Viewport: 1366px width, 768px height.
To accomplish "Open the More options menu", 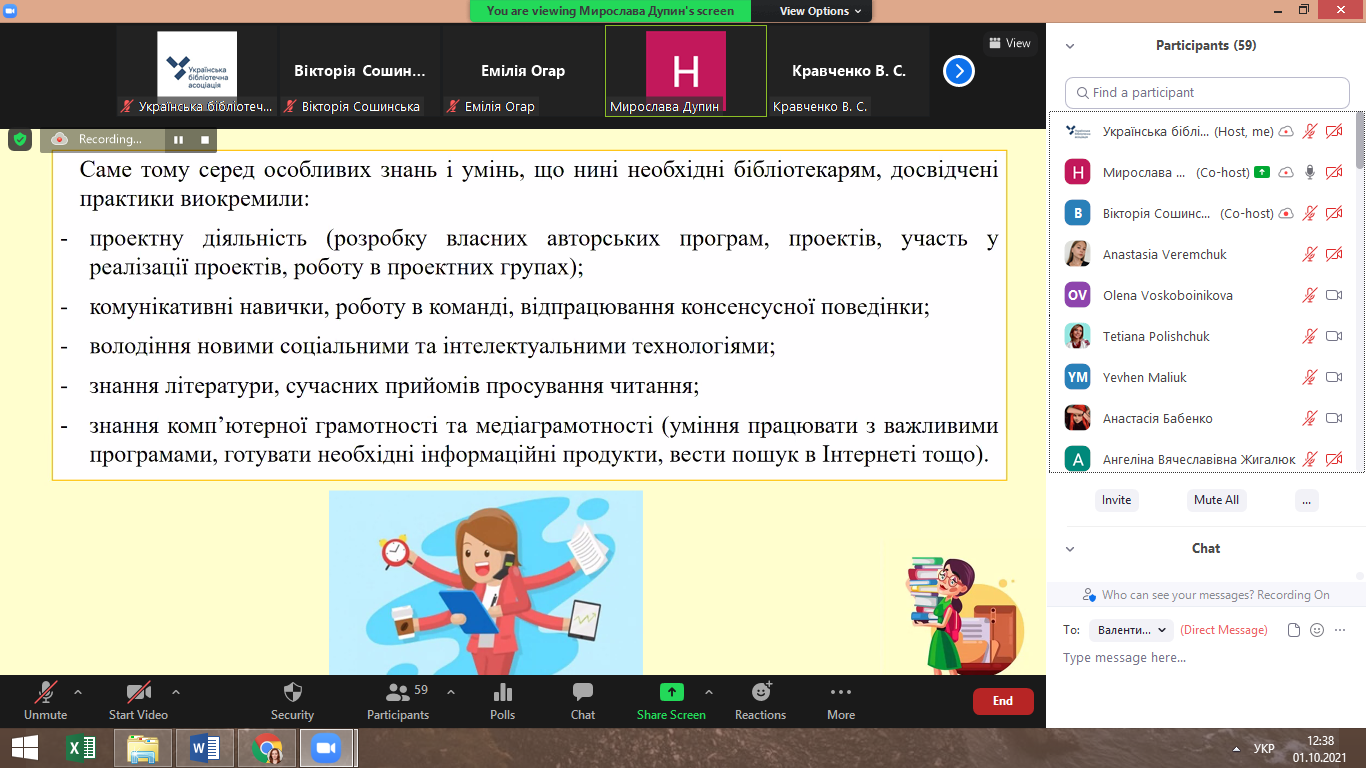I will [840, 693].
